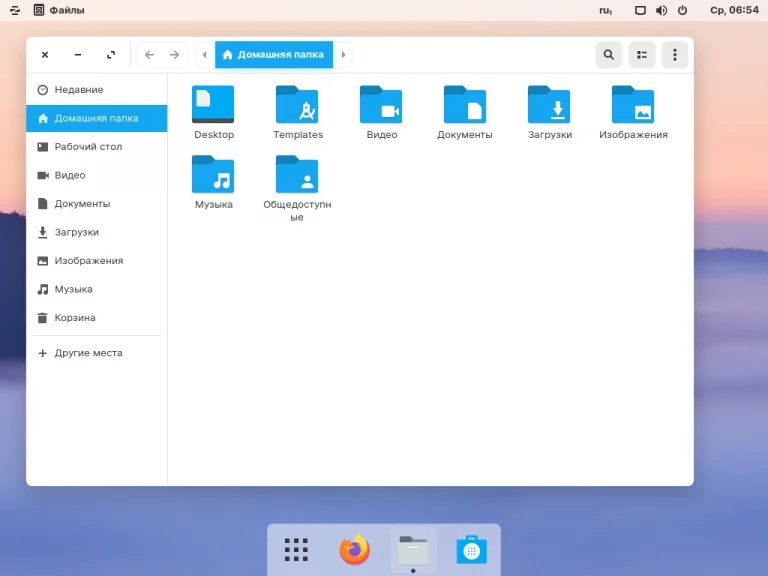Open the Файлы app menu in top bar
Viewport: 768px width, 576px height.
[59, 10]
